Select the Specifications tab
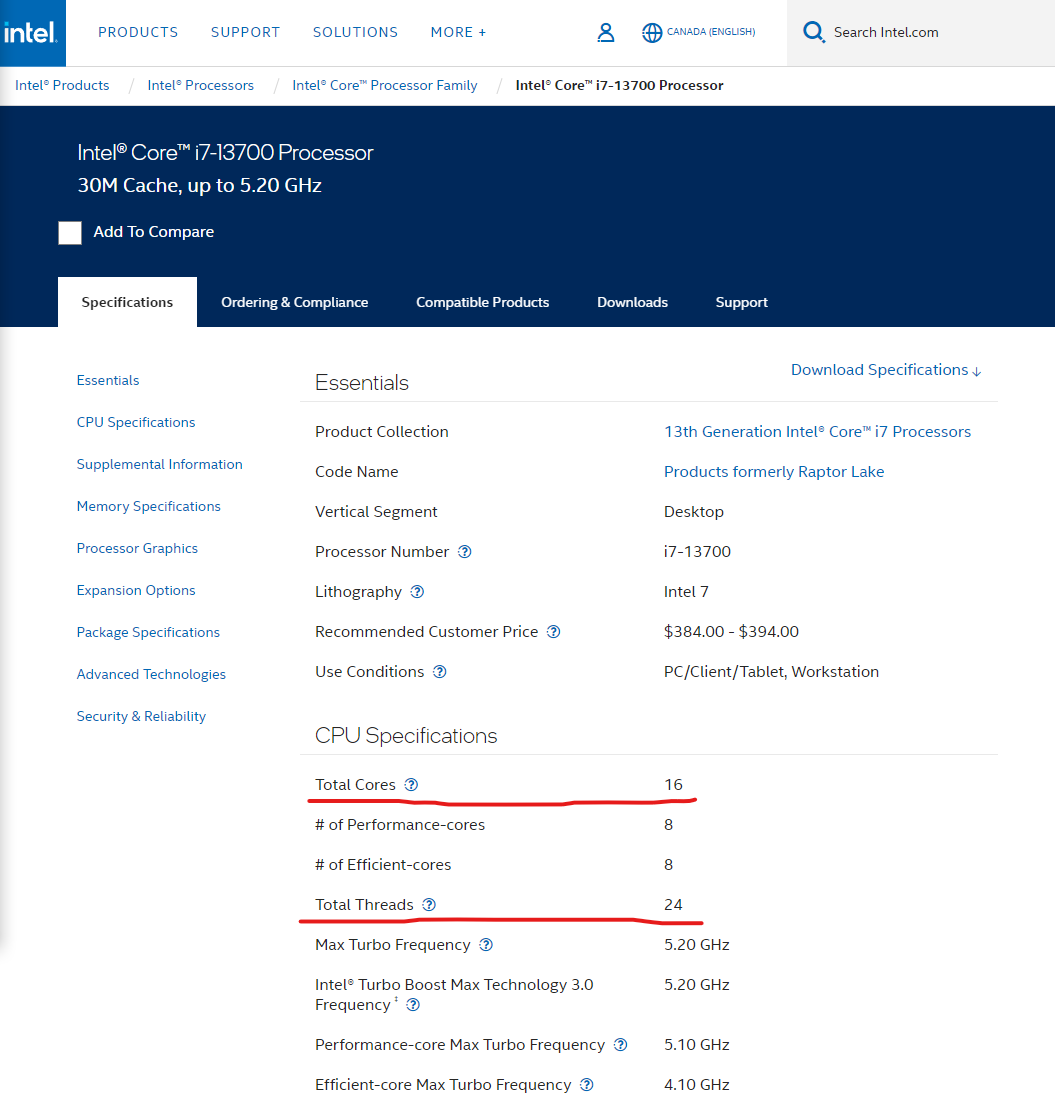The width and height of the screenshot is (1055, 1095). [x=127, y=302]
